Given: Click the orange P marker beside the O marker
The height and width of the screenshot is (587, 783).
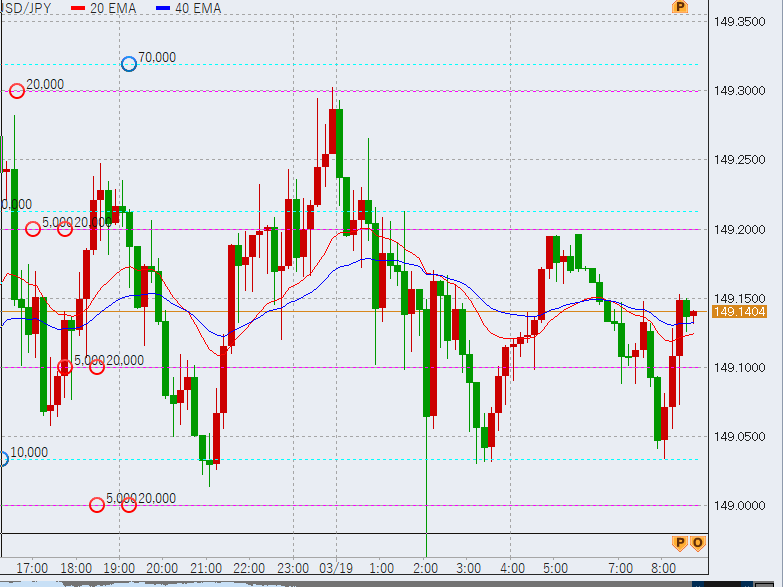Looking at the screenshot, I should coord(680,543).
